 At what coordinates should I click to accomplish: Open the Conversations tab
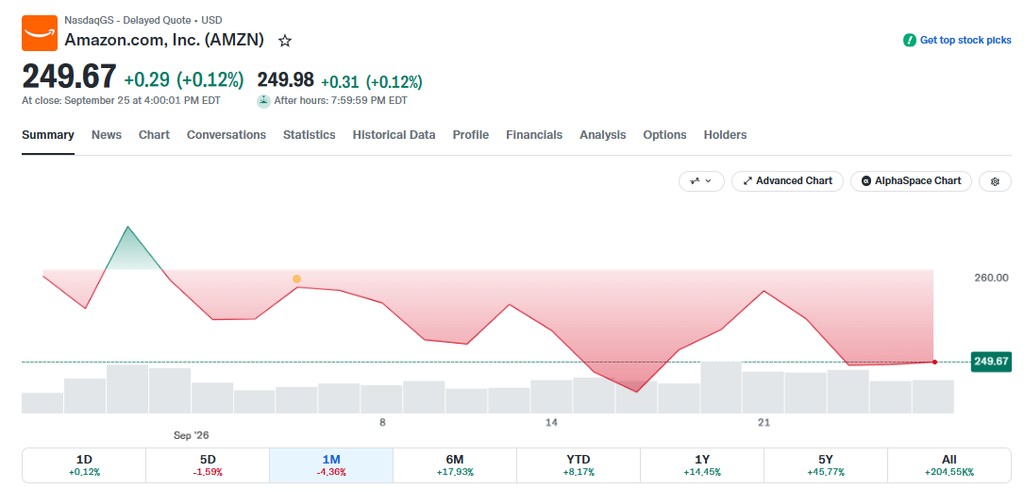227,135
